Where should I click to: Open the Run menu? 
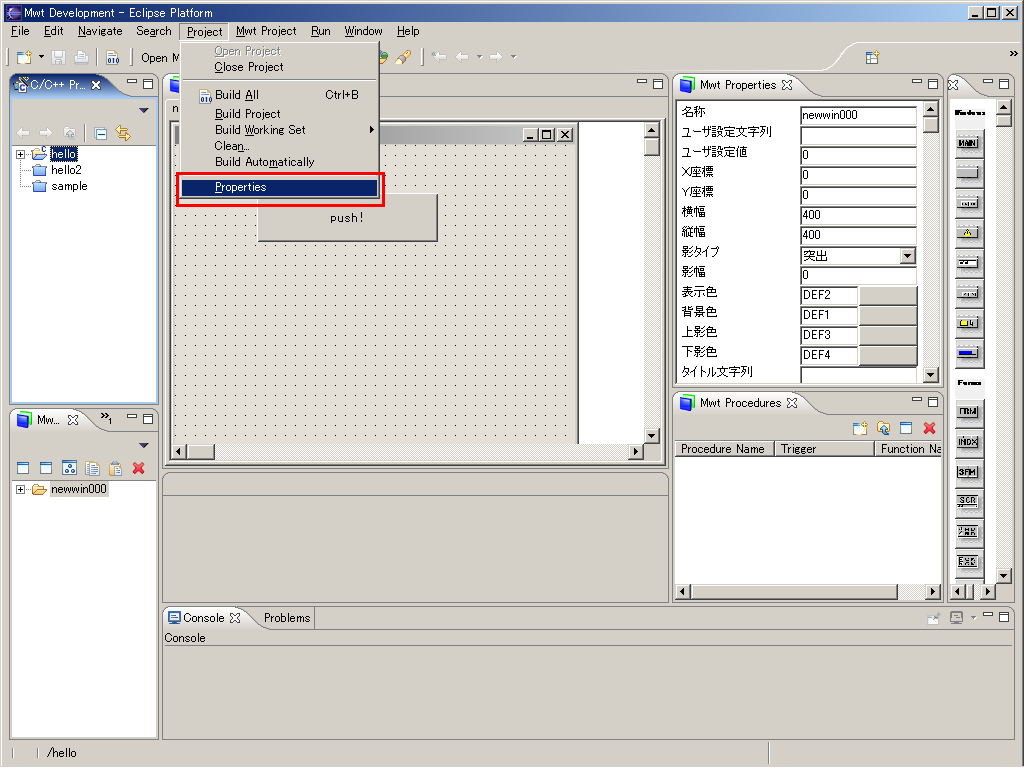pyautogui.click(x=321, y=31)
